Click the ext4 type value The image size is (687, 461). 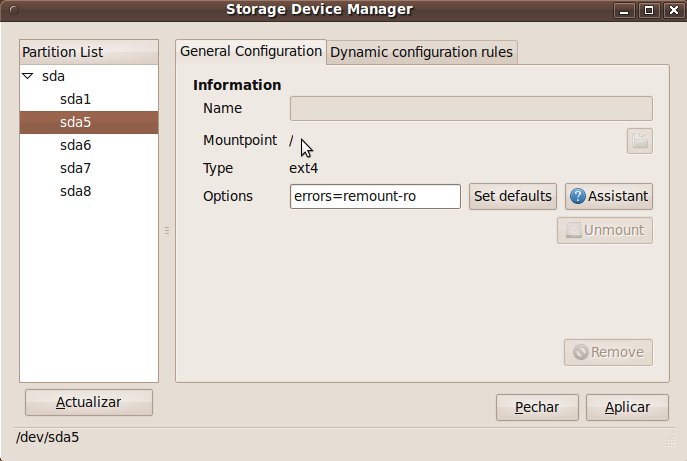coord(304,168)
